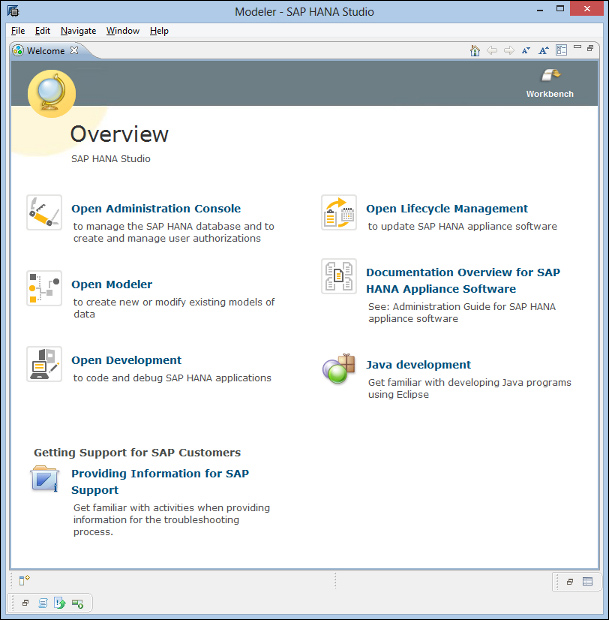Viewport: 609px width, 620px height.
Task: Click the globe Overview icon
Action: pyautogui.click(x=51, y=94)
